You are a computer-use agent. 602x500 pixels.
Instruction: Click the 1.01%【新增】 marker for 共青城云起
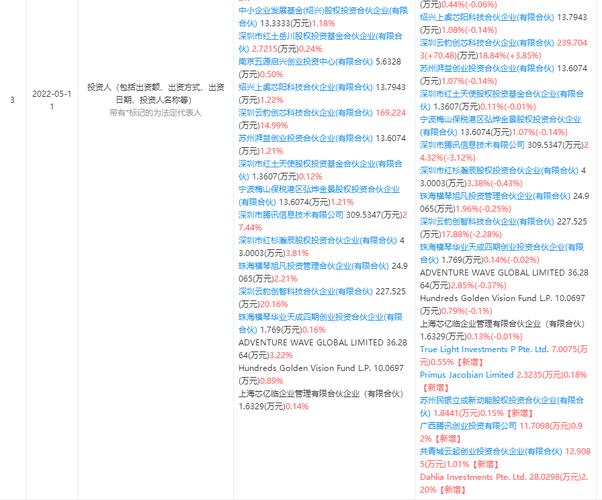click(472, 464)
